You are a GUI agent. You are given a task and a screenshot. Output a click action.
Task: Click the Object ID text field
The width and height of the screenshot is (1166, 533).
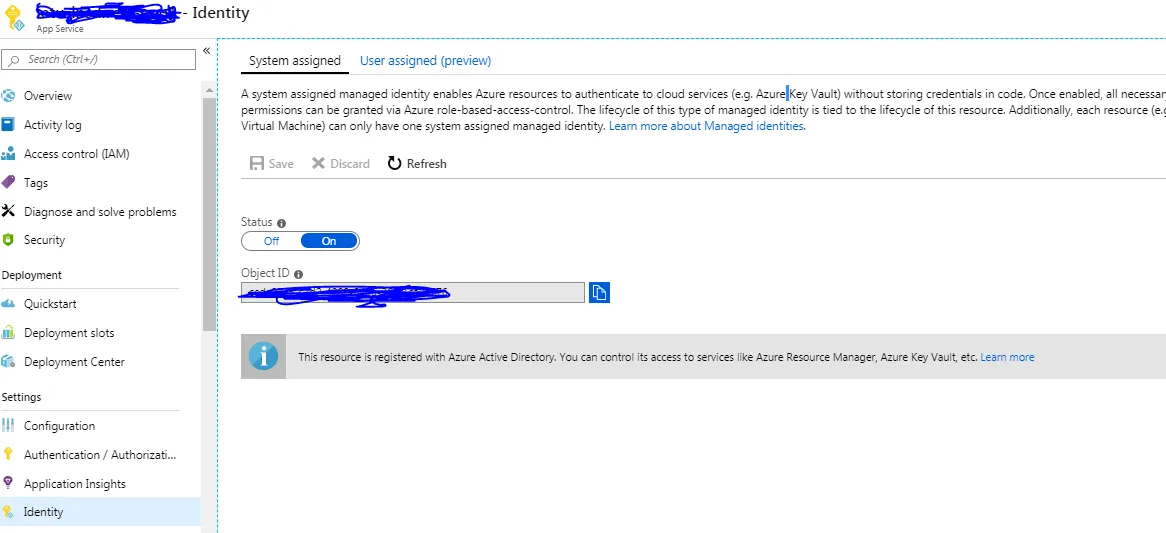[x=413, y=292]
